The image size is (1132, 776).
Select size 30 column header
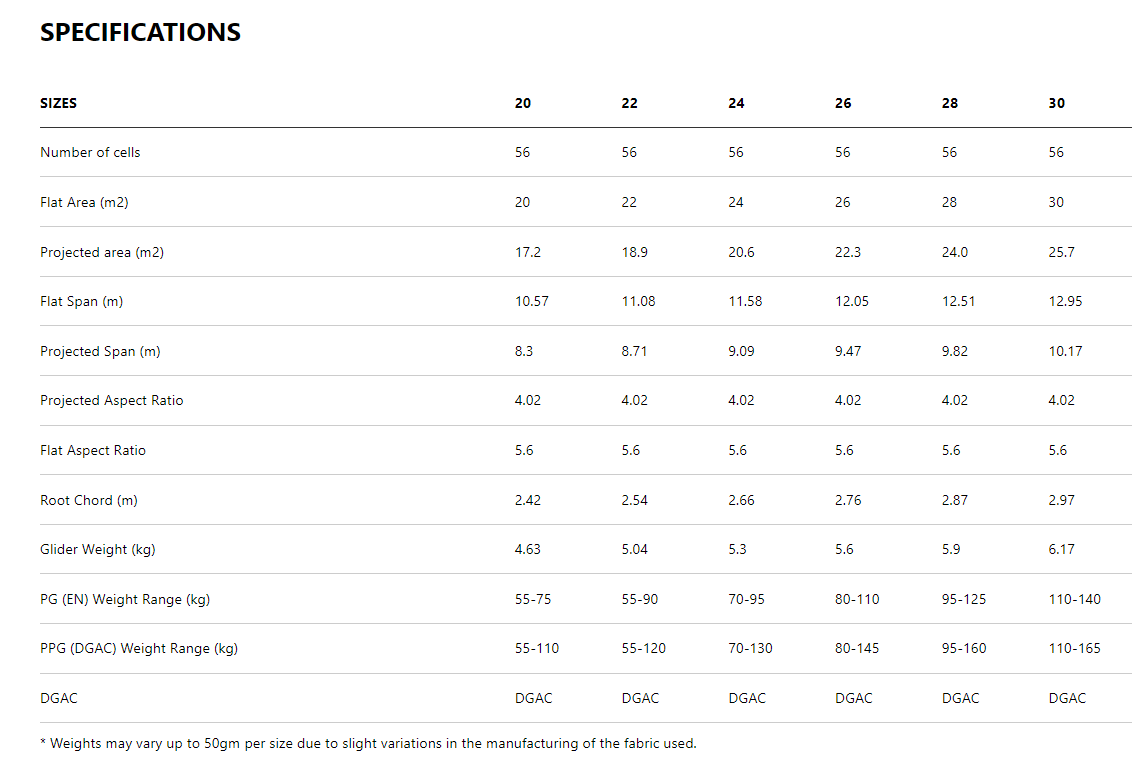pos(1056,103)
